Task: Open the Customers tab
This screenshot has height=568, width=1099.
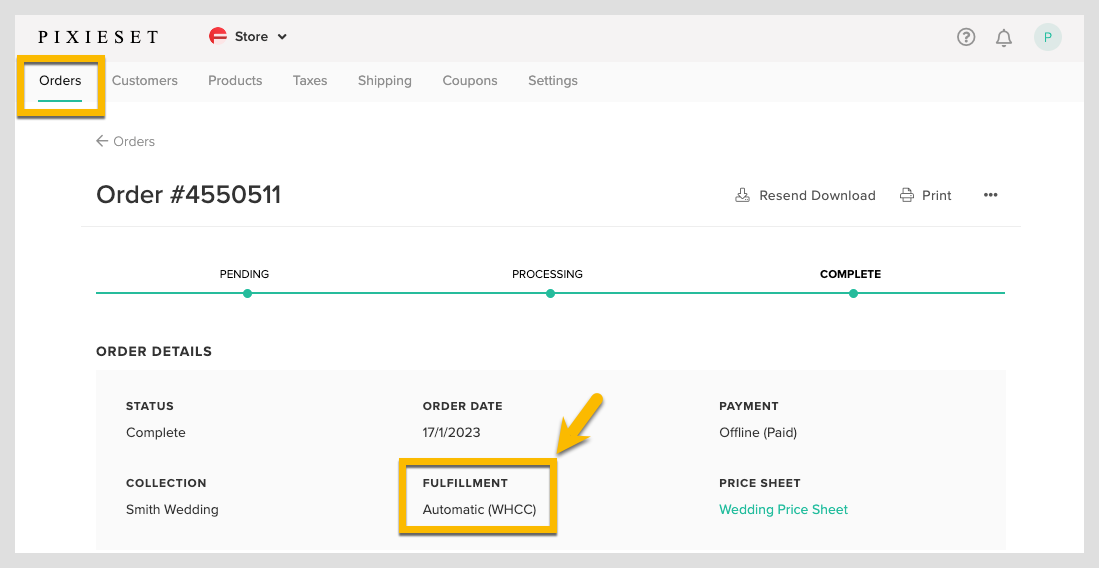Action: tap(145, 80)
